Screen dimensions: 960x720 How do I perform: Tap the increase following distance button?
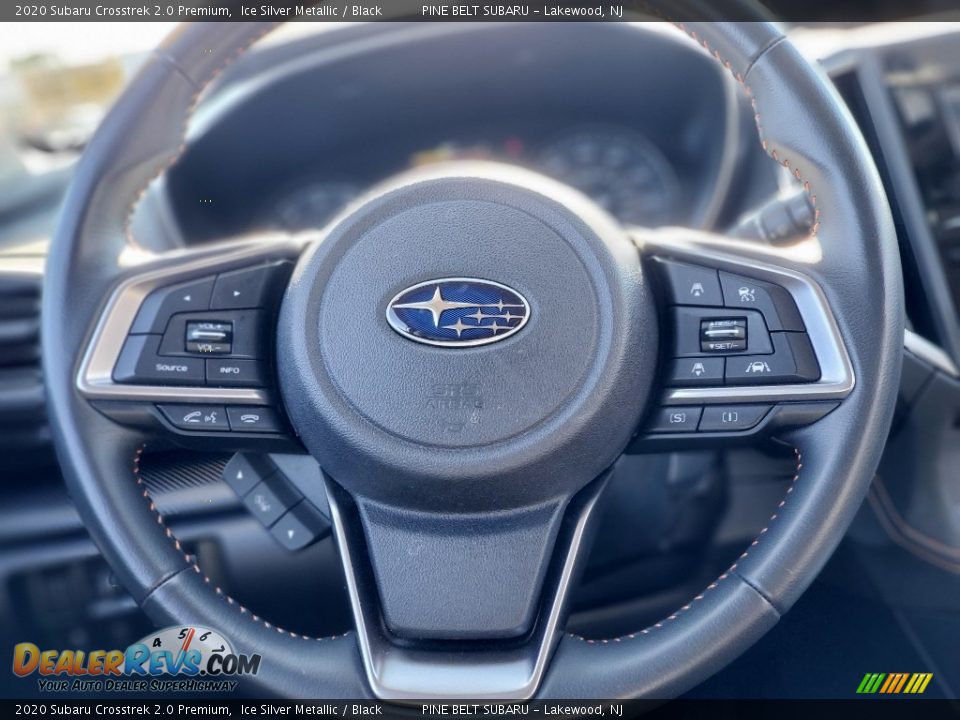coord(696,287)
